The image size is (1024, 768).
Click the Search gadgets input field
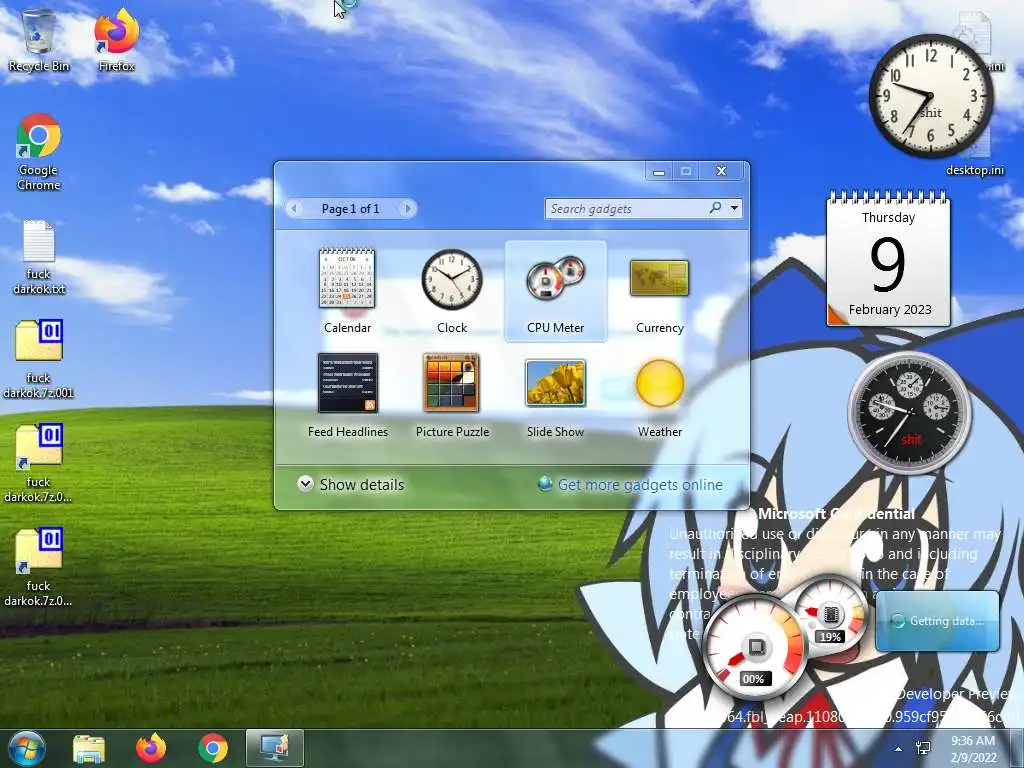point(627,208)
